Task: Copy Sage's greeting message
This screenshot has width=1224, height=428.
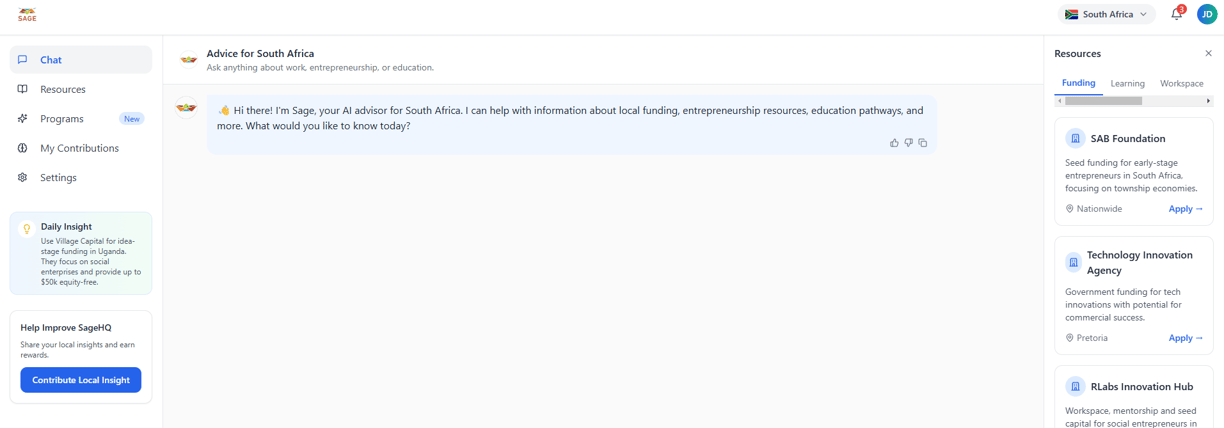Action: click(923, 143)
